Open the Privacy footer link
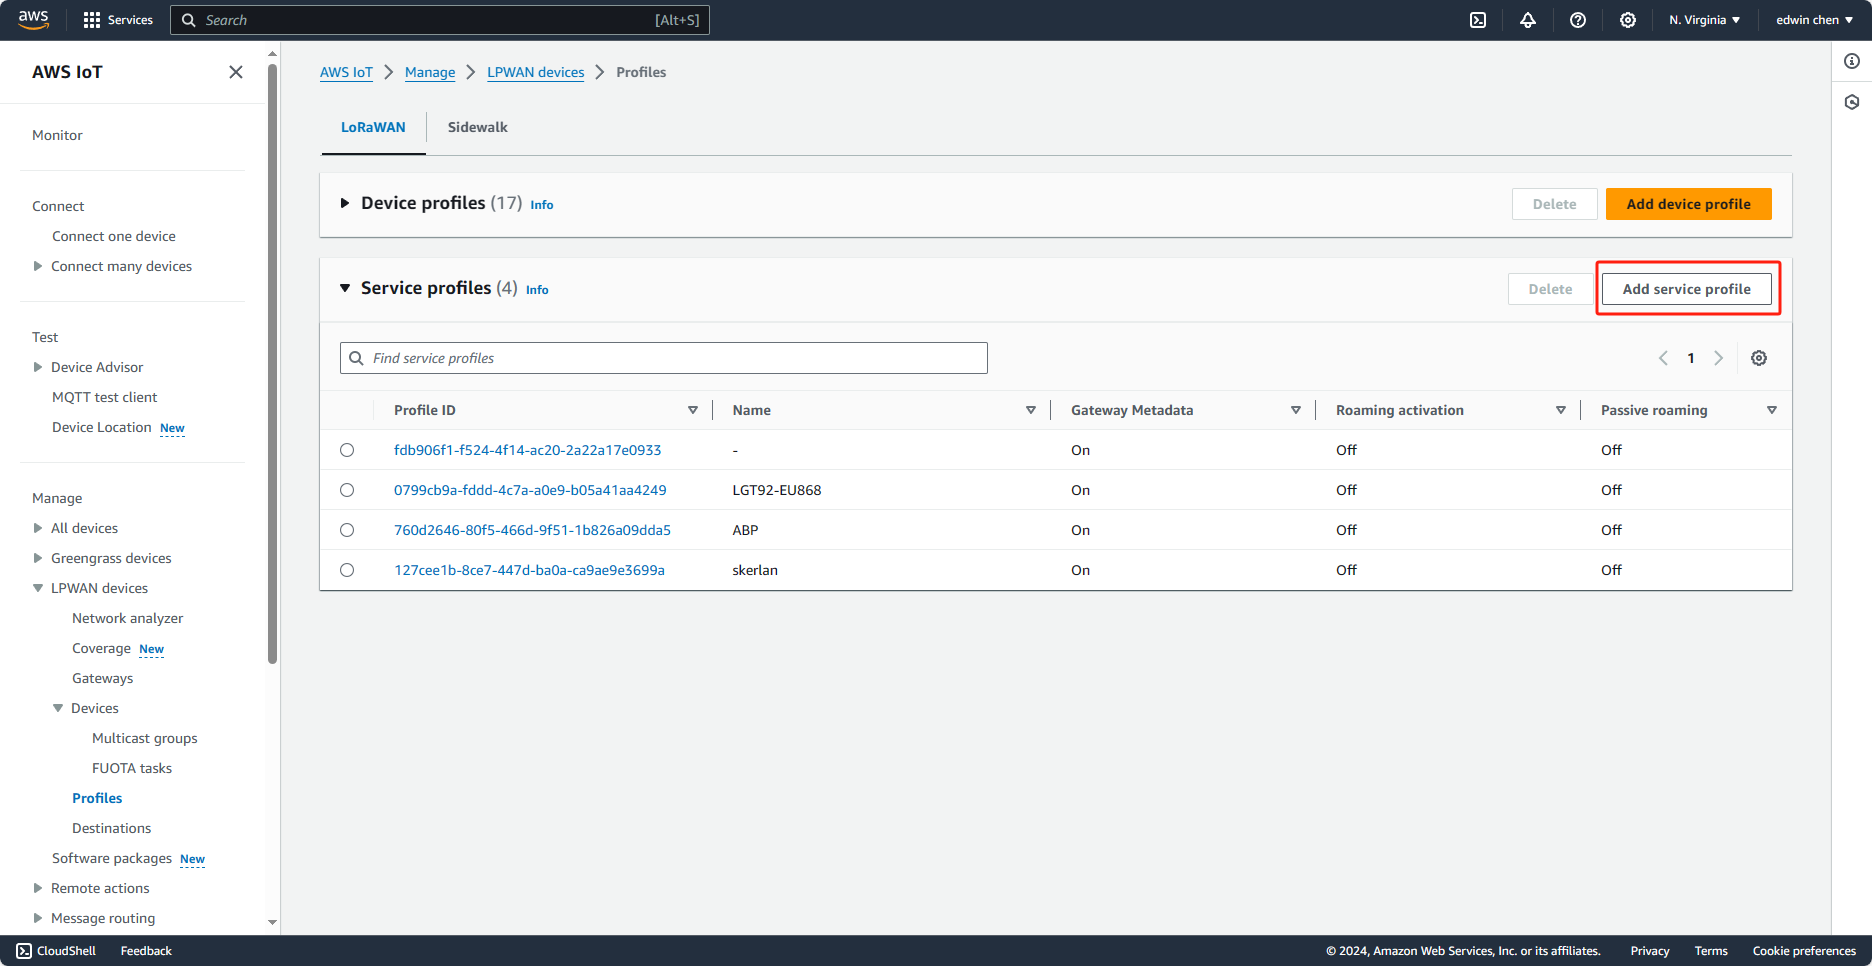Screen dimensions: 1872x966 tap(1650, 951)
